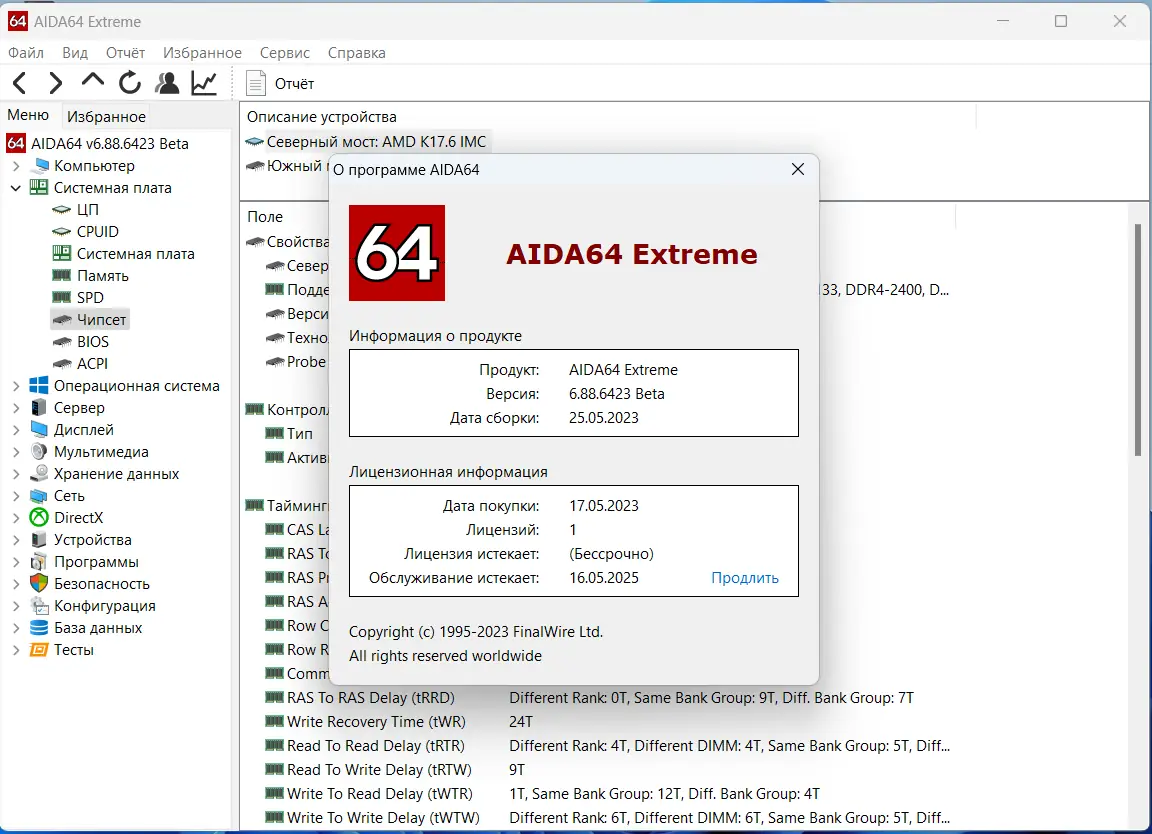Image resolution: width=1152 pixels, height=834 pixels.
Task: Open the Сервис menu
Action: [x=284, y=53]
